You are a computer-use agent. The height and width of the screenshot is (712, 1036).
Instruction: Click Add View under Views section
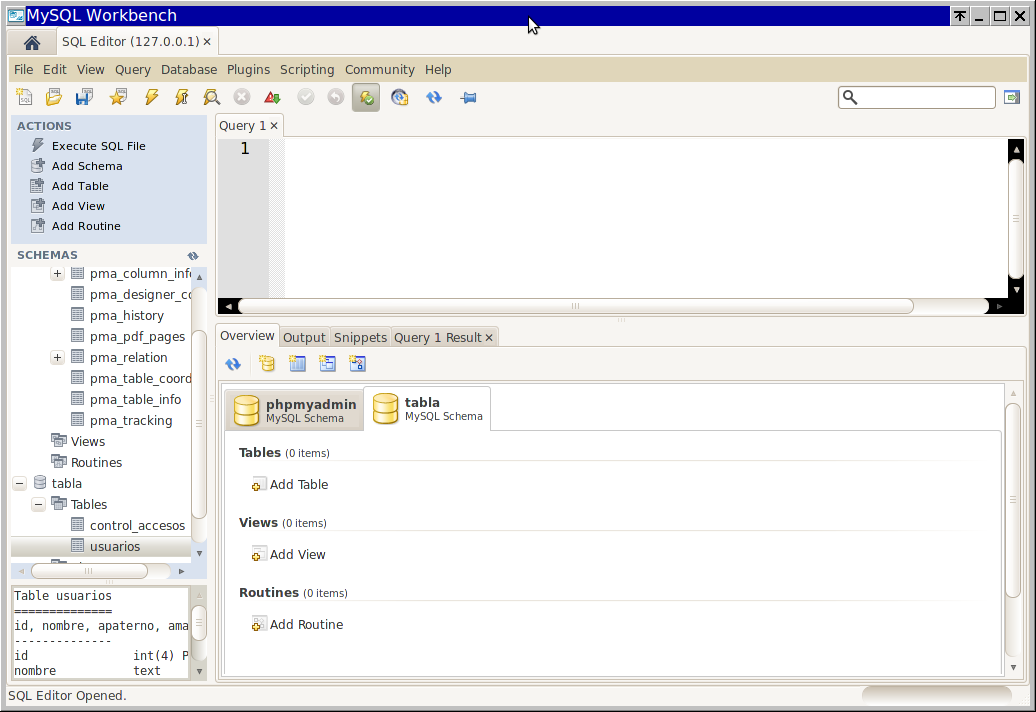(x=288, y=555)
